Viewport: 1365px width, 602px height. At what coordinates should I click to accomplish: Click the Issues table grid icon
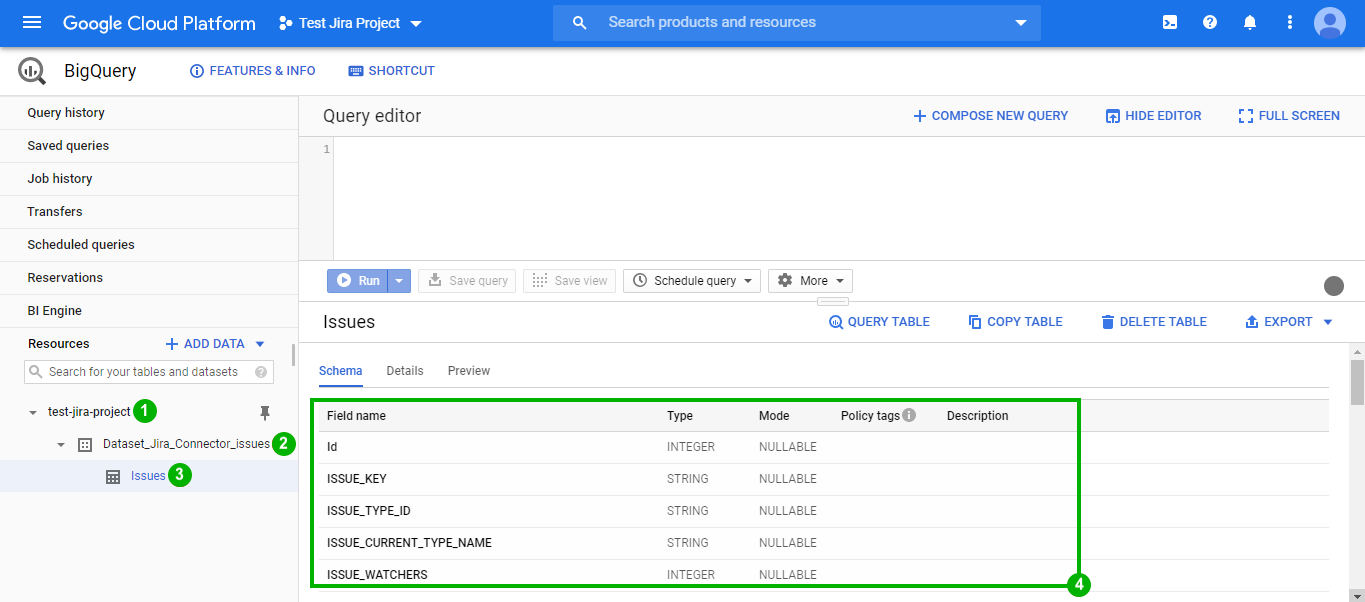tap(113, 475)
